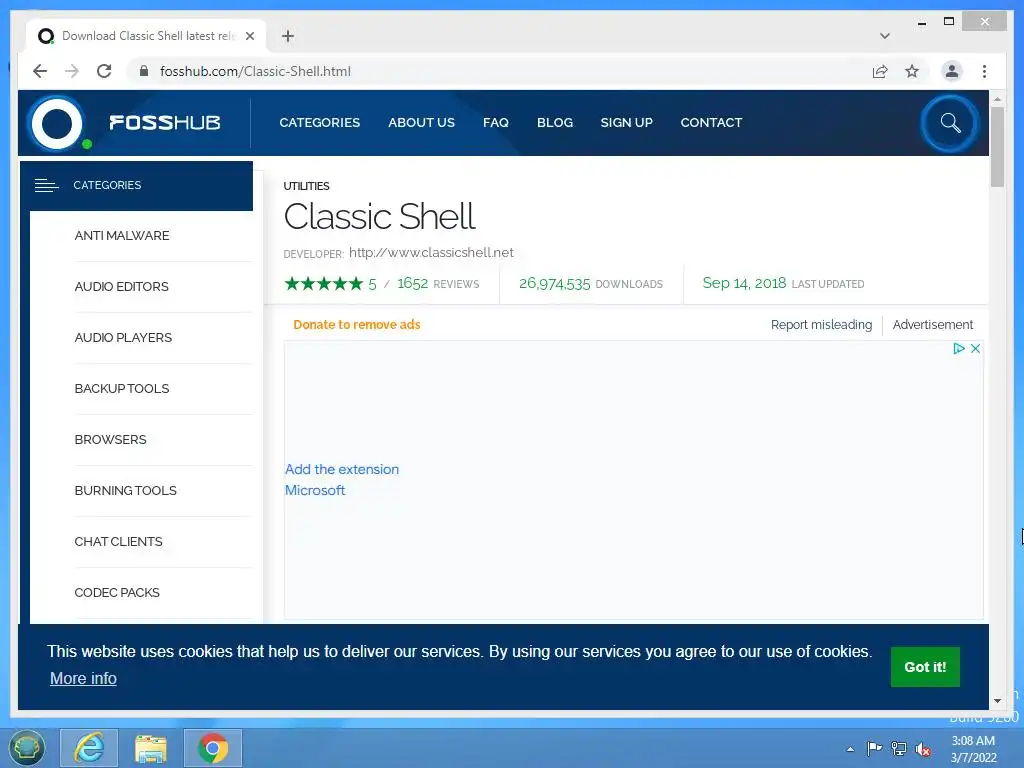Select the Download Classic Shell browser tab
1024x768 pixels.
pos(146,36)
